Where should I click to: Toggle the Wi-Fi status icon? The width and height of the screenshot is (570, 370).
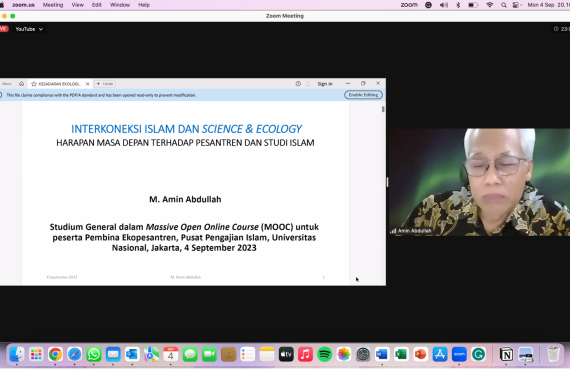[490, 5]
